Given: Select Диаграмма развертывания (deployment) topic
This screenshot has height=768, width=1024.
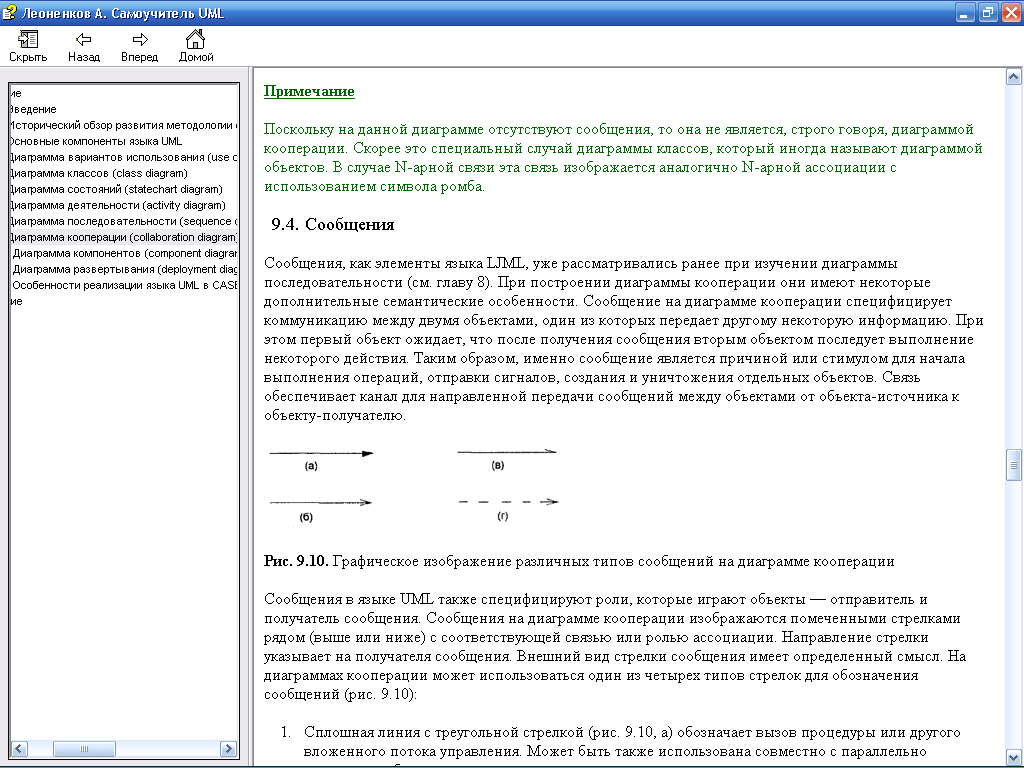Looking at the screenshot, I should pyautogui.click(x=125, y=269).
